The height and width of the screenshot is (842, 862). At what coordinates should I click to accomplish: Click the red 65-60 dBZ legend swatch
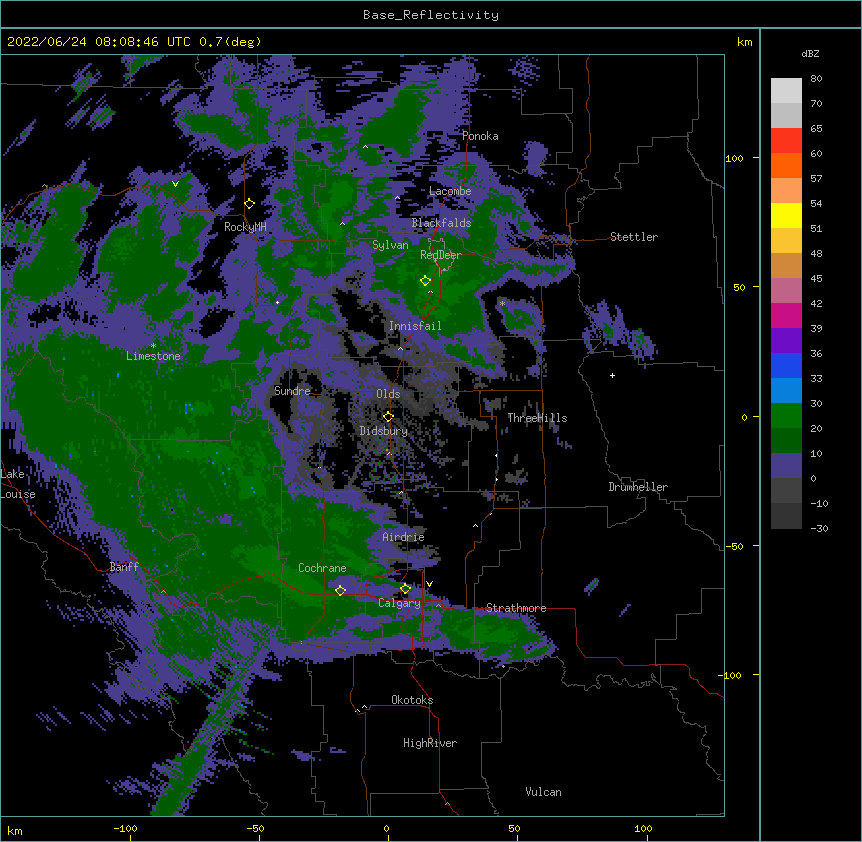coord(786,141)
